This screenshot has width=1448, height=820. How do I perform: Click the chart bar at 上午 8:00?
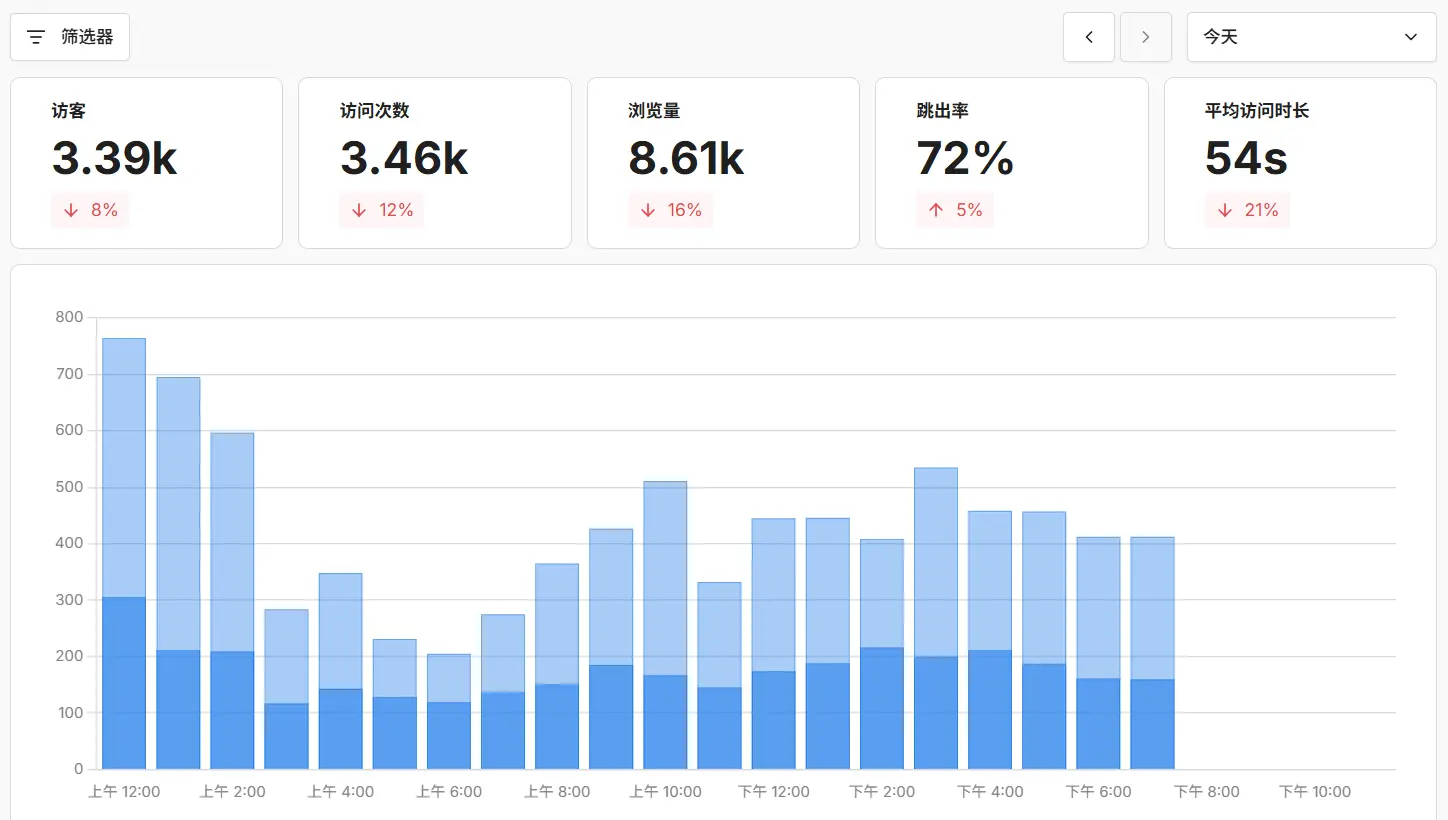click(x=557, y=666)
